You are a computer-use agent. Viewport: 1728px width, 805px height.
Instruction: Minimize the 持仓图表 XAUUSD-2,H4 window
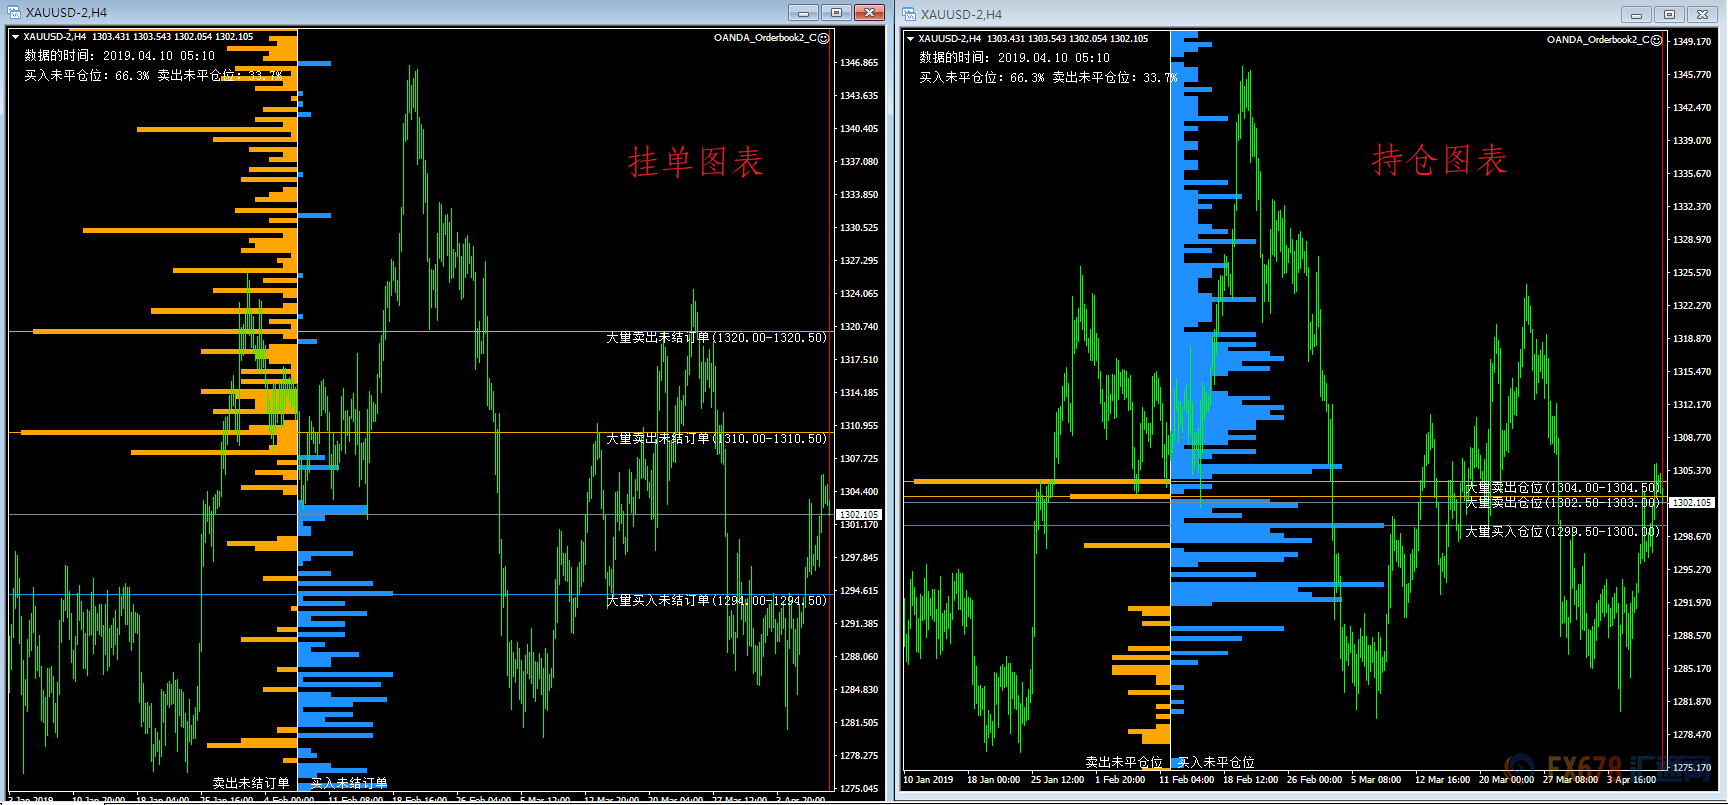[1636, 14]
